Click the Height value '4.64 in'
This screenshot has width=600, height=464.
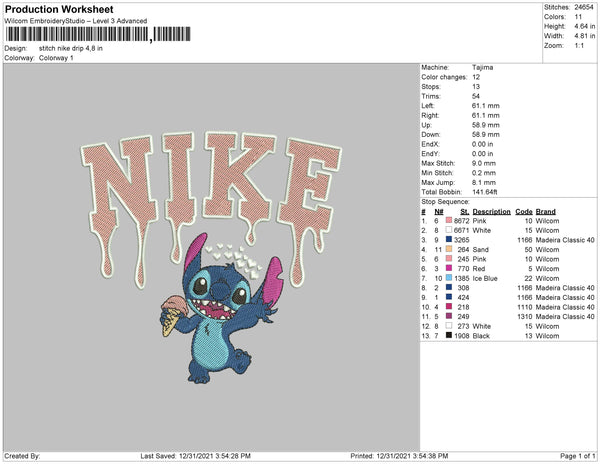(x=584, y=26)
